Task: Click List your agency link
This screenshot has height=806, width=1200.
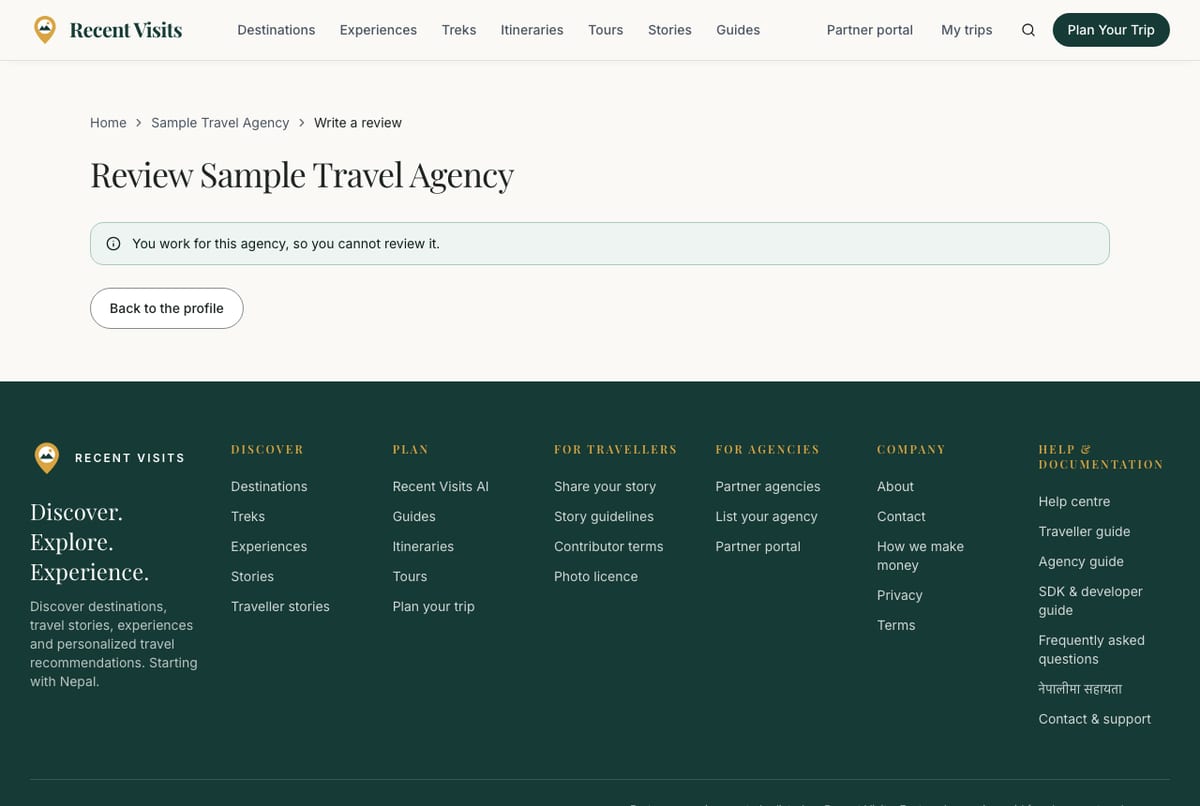Action: point(767,516)
